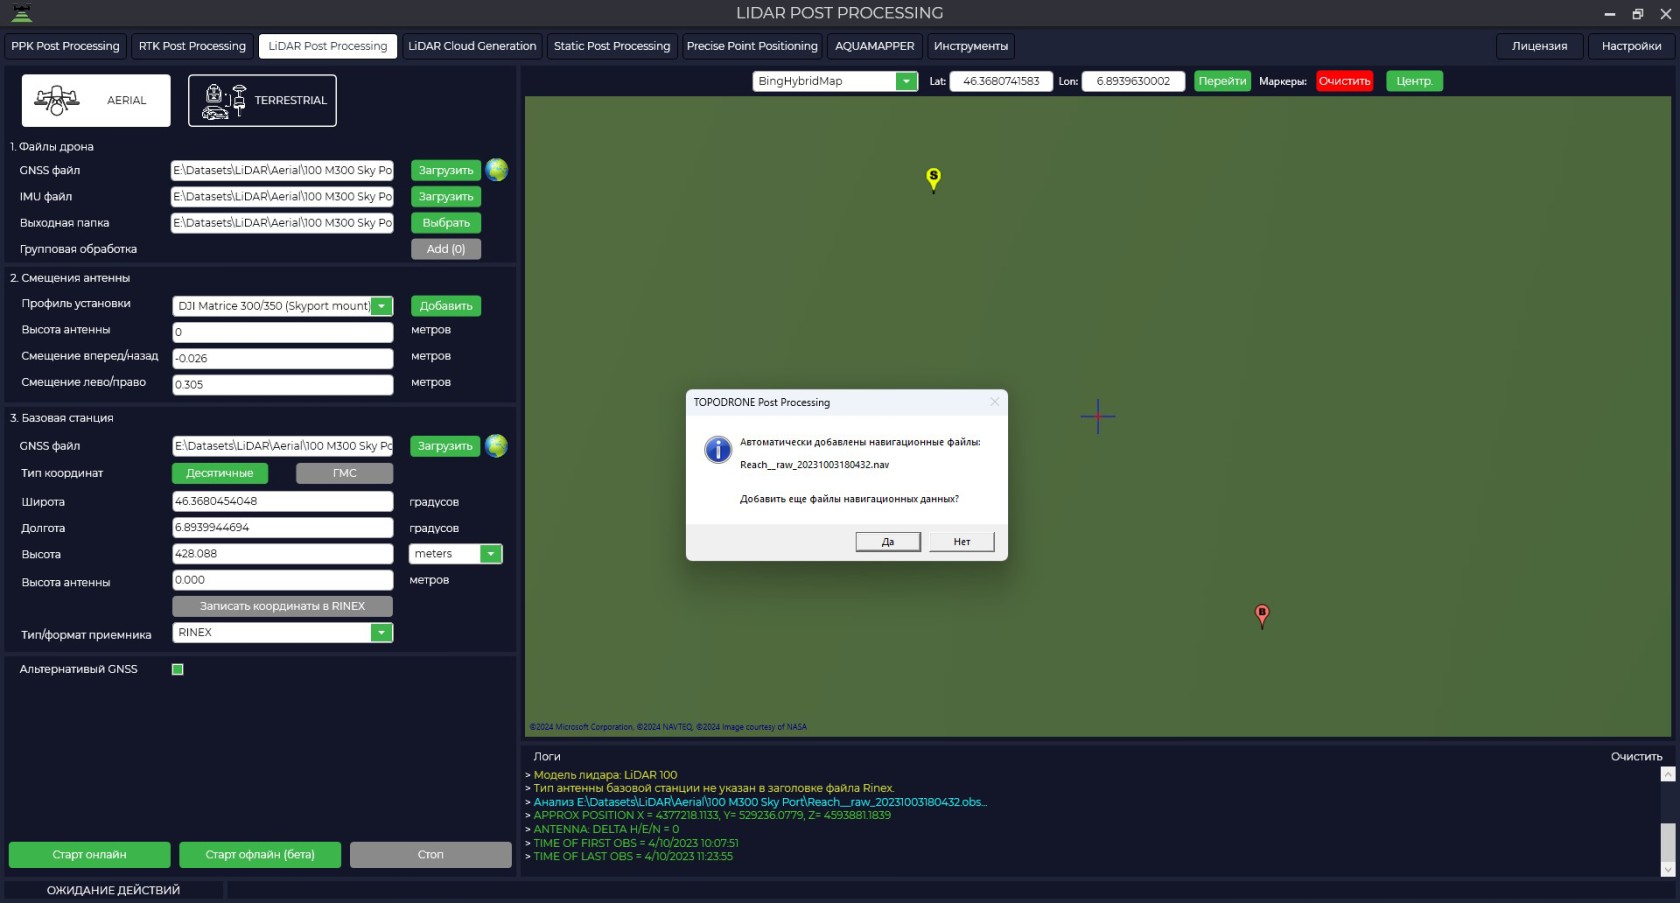Click Загрузить for IMU file
The height and width of the screenshot is (903, 1680).
pos(446,197)
